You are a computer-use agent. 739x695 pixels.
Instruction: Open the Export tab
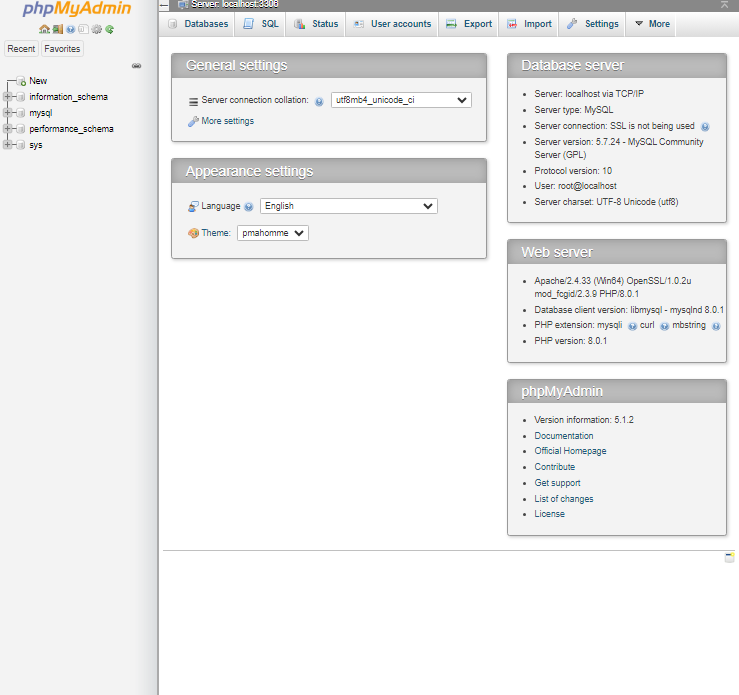tap(469, 24)
